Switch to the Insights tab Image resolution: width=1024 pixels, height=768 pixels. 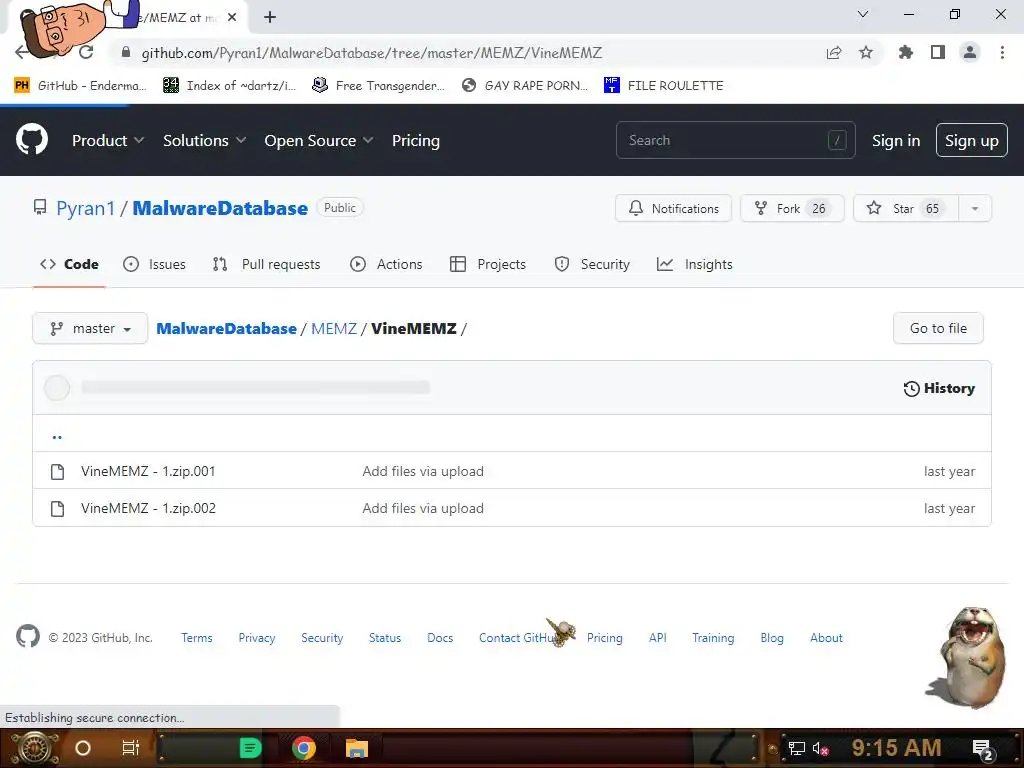click(695, 264)
